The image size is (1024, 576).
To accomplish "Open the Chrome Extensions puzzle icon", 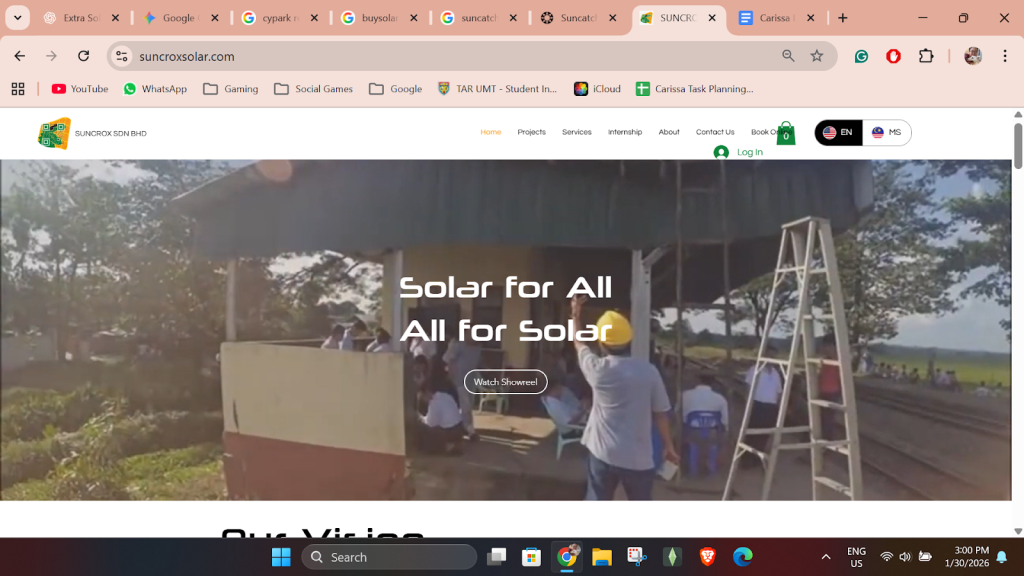I will click(x=927, y=56).
